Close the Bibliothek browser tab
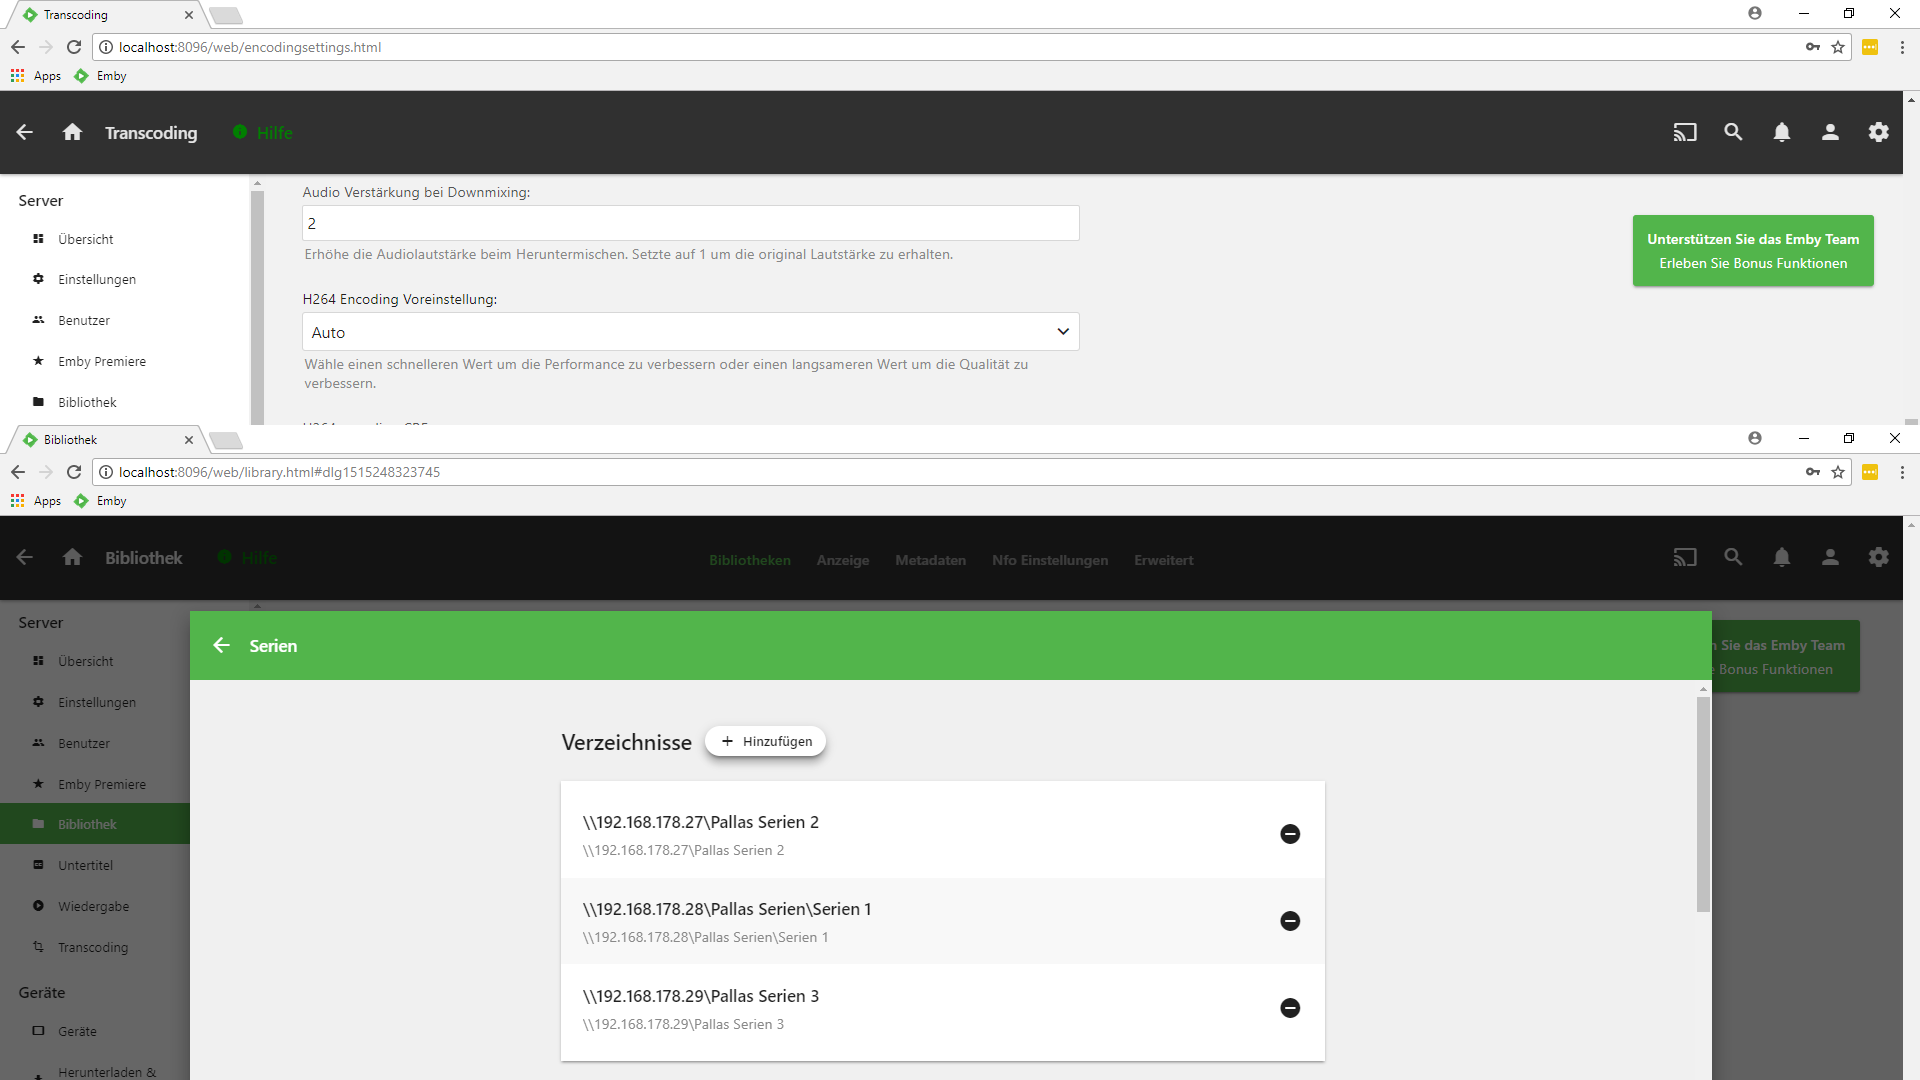 (x=189, y=440)
